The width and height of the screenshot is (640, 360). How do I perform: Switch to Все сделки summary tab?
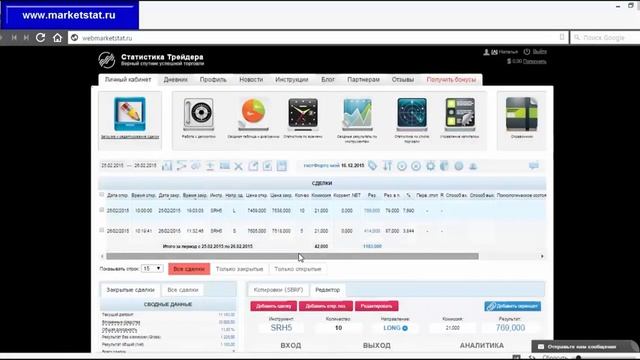coord(182,290)
